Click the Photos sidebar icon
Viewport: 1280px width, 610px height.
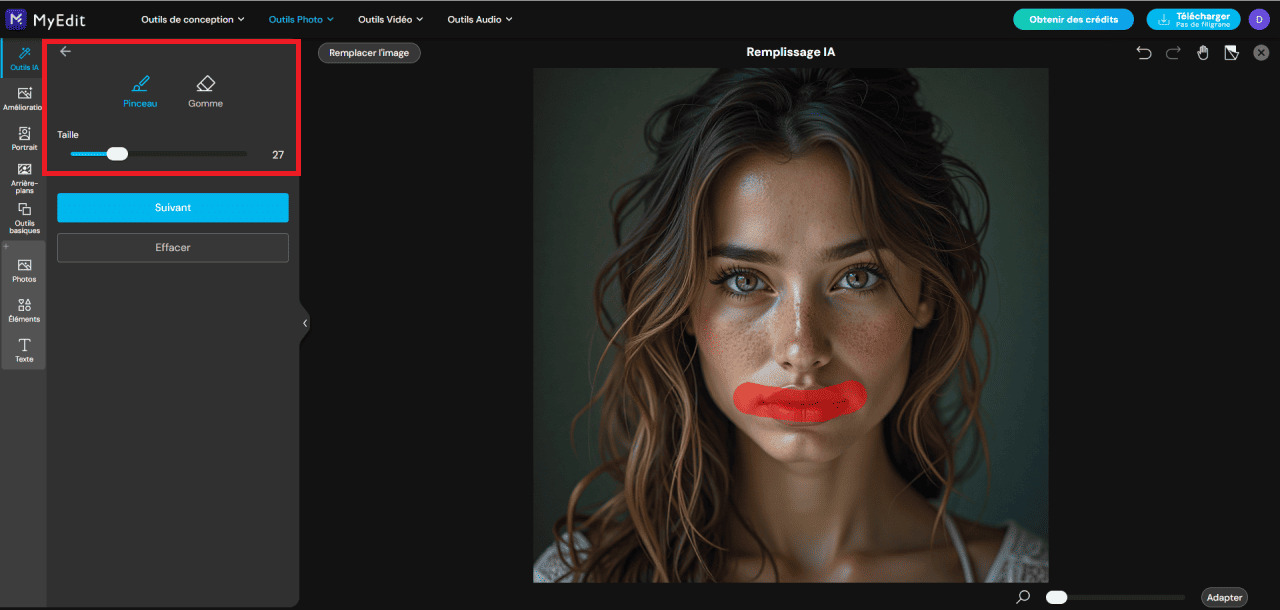23,268
